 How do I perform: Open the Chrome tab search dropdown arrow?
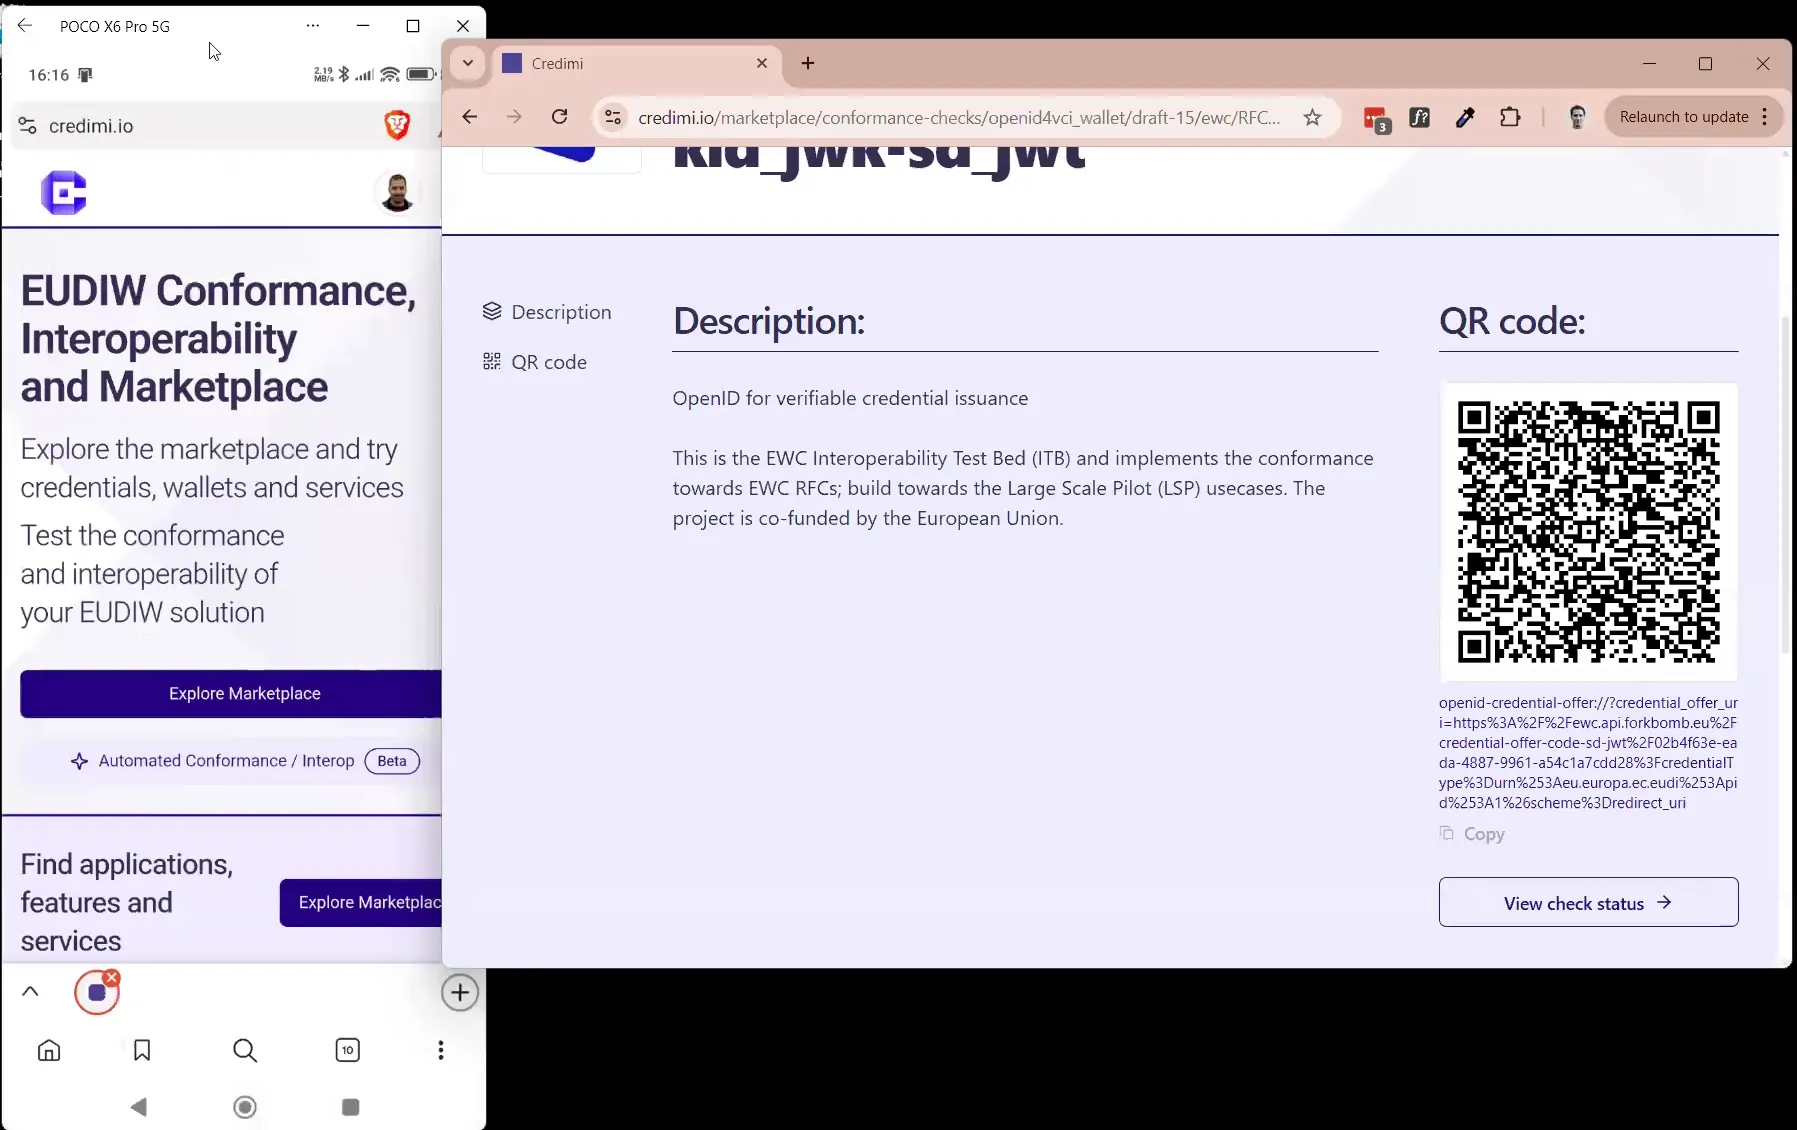click(x=467, y=63)
